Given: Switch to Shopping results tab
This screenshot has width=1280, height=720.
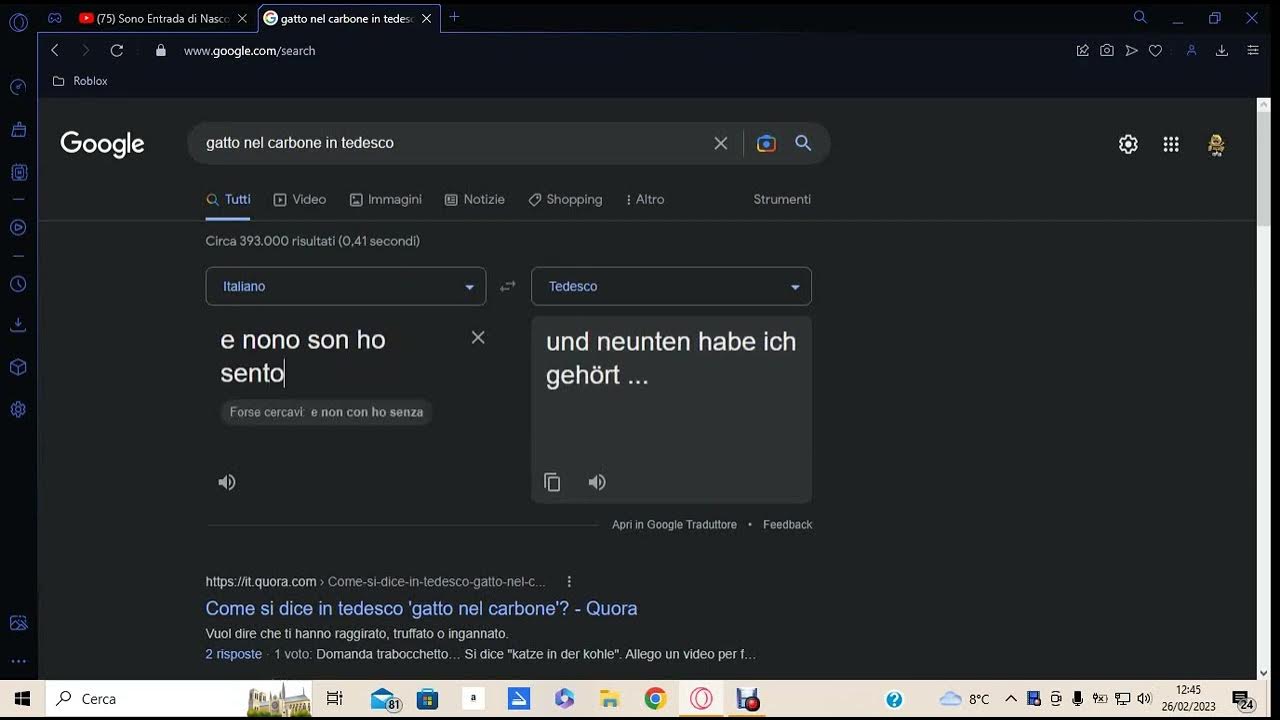Looking at the screenshot, I should [x=565, y=199].
